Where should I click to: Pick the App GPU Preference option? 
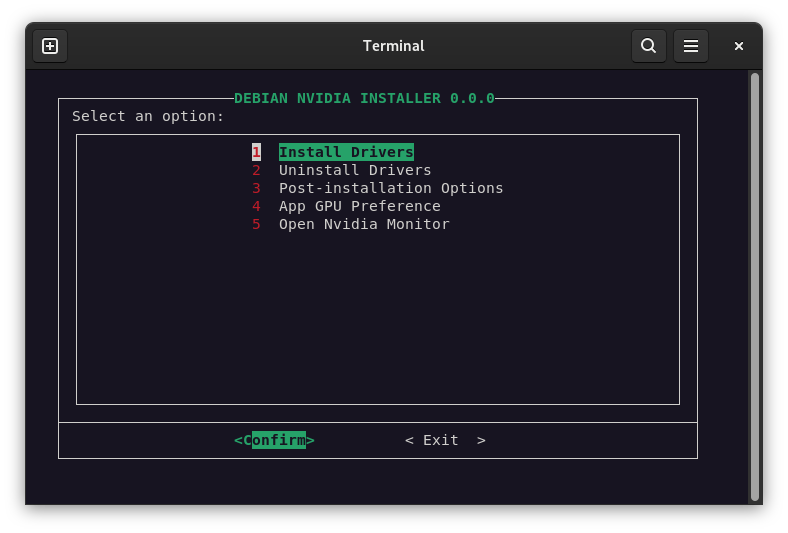coord(359,206)
